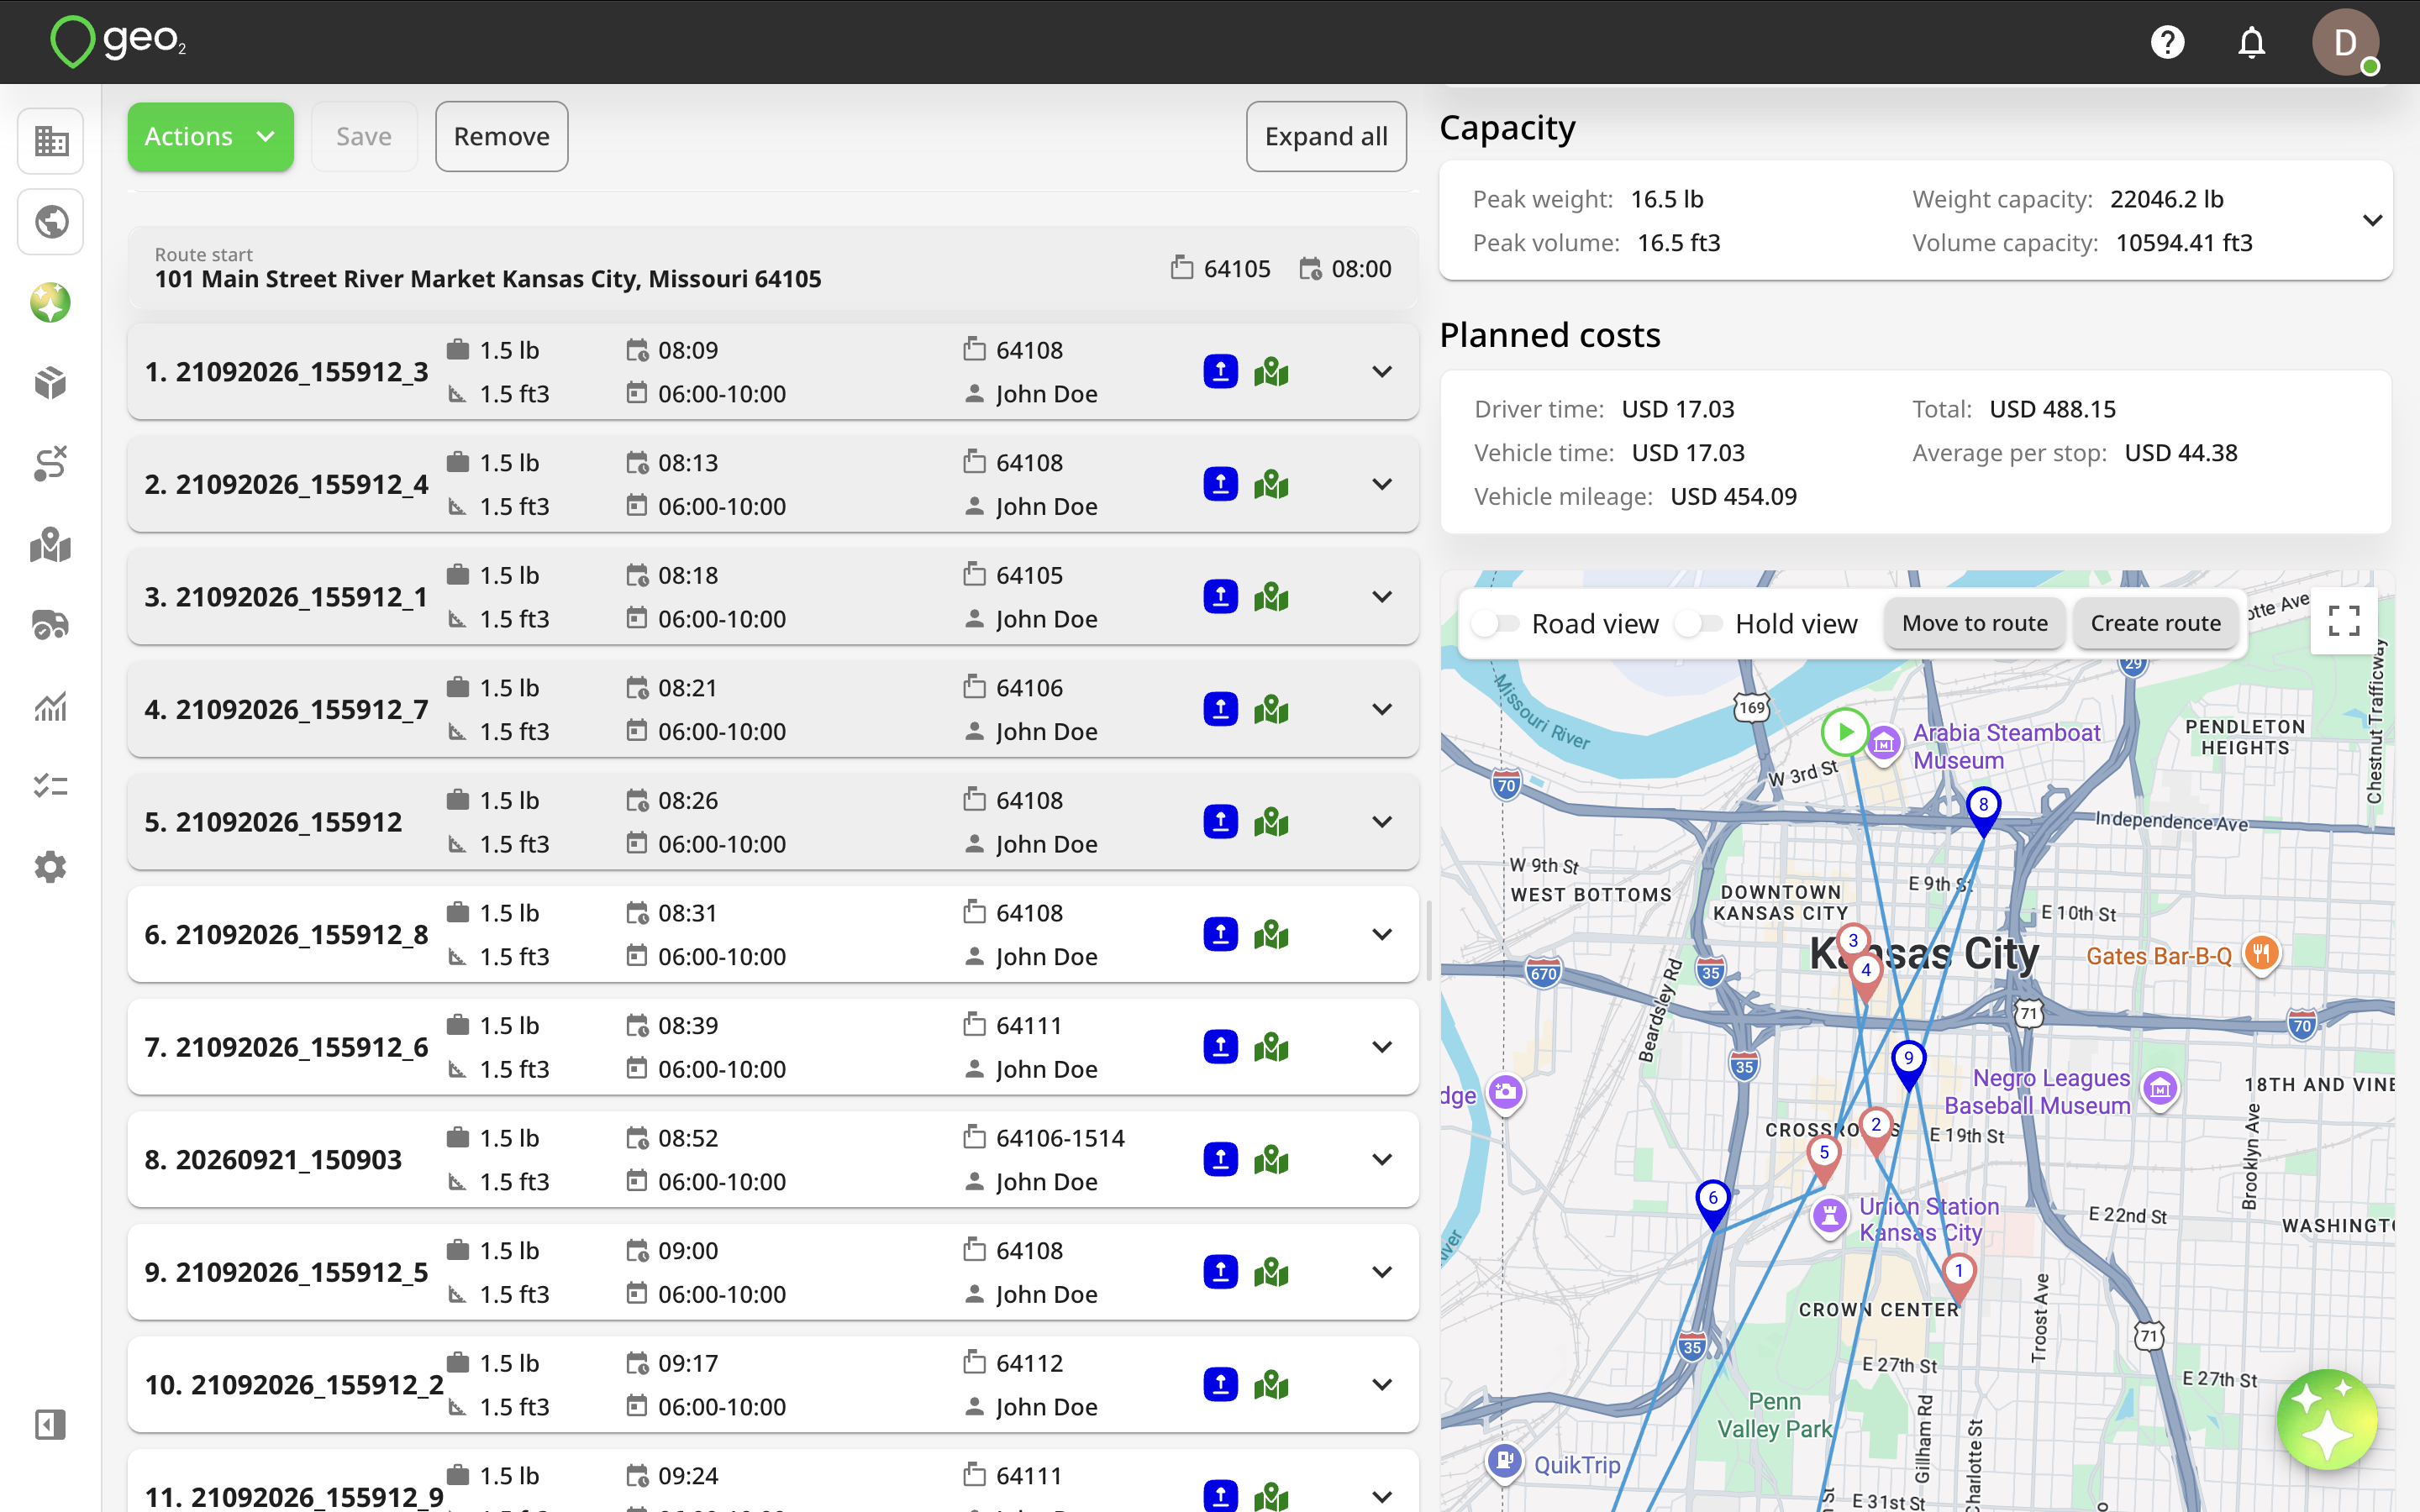
Task: Open the help question mark icon
Action: pyautogui.click(x=2167, y=42)
